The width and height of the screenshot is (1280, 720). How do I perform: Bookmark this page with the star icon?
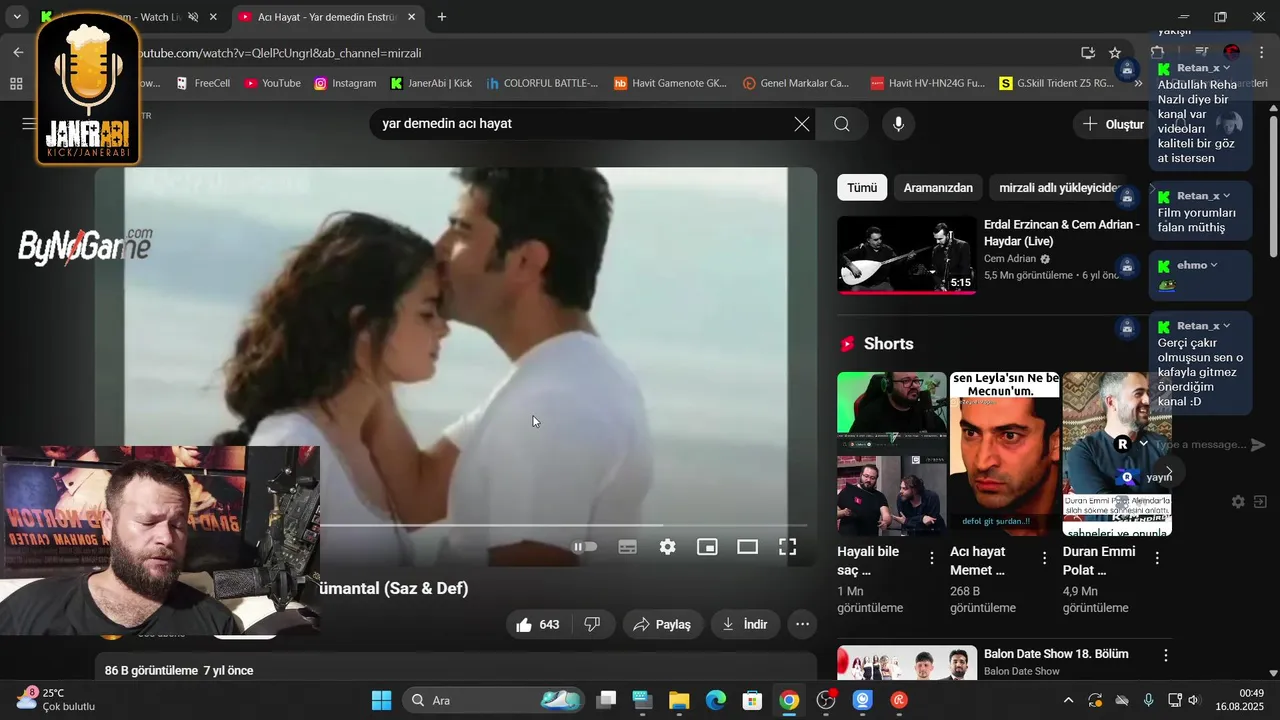1115,52
